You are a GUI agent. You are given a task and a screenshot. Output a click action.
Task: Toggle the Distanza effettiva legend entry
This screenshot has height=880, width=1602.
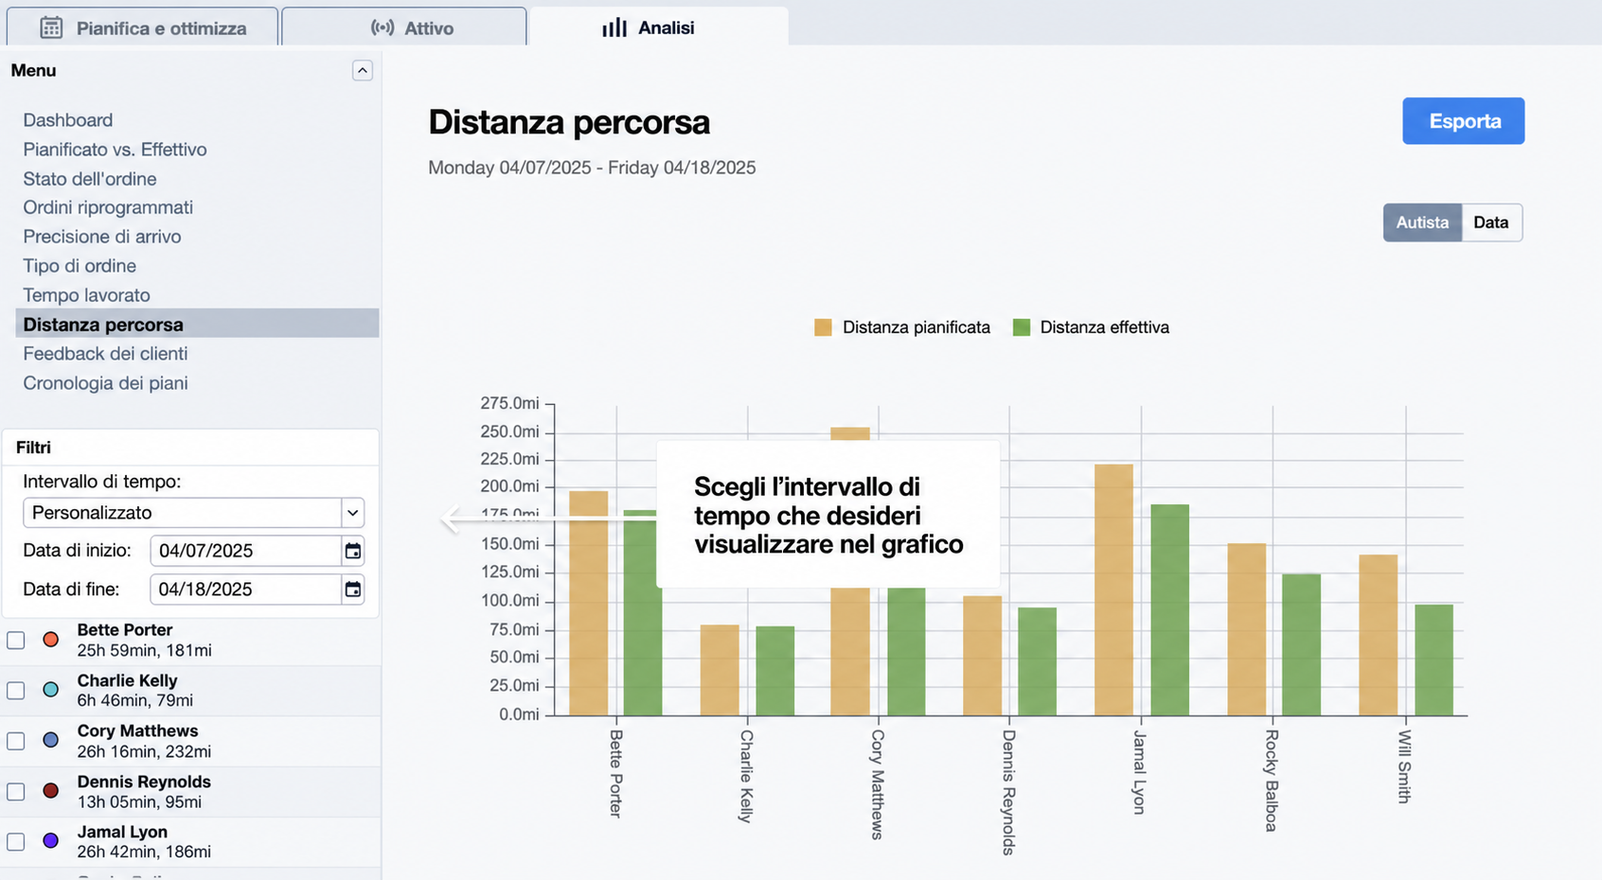coord(1091,327)
